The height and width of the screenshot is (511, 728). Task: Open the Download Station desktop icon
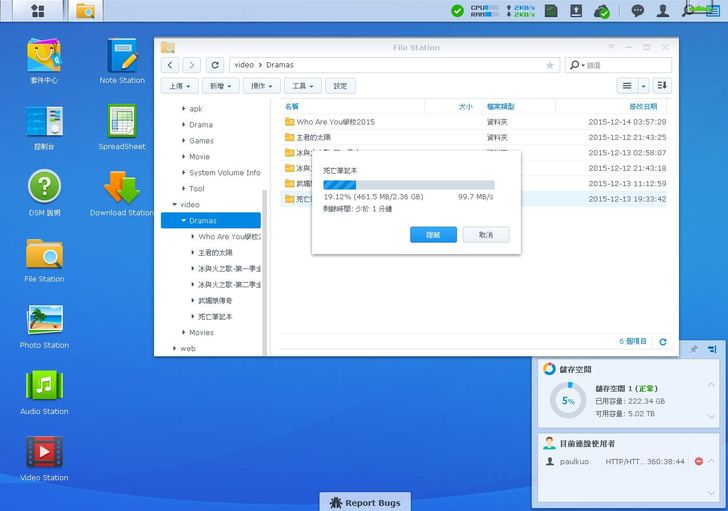tap(121, 188)
